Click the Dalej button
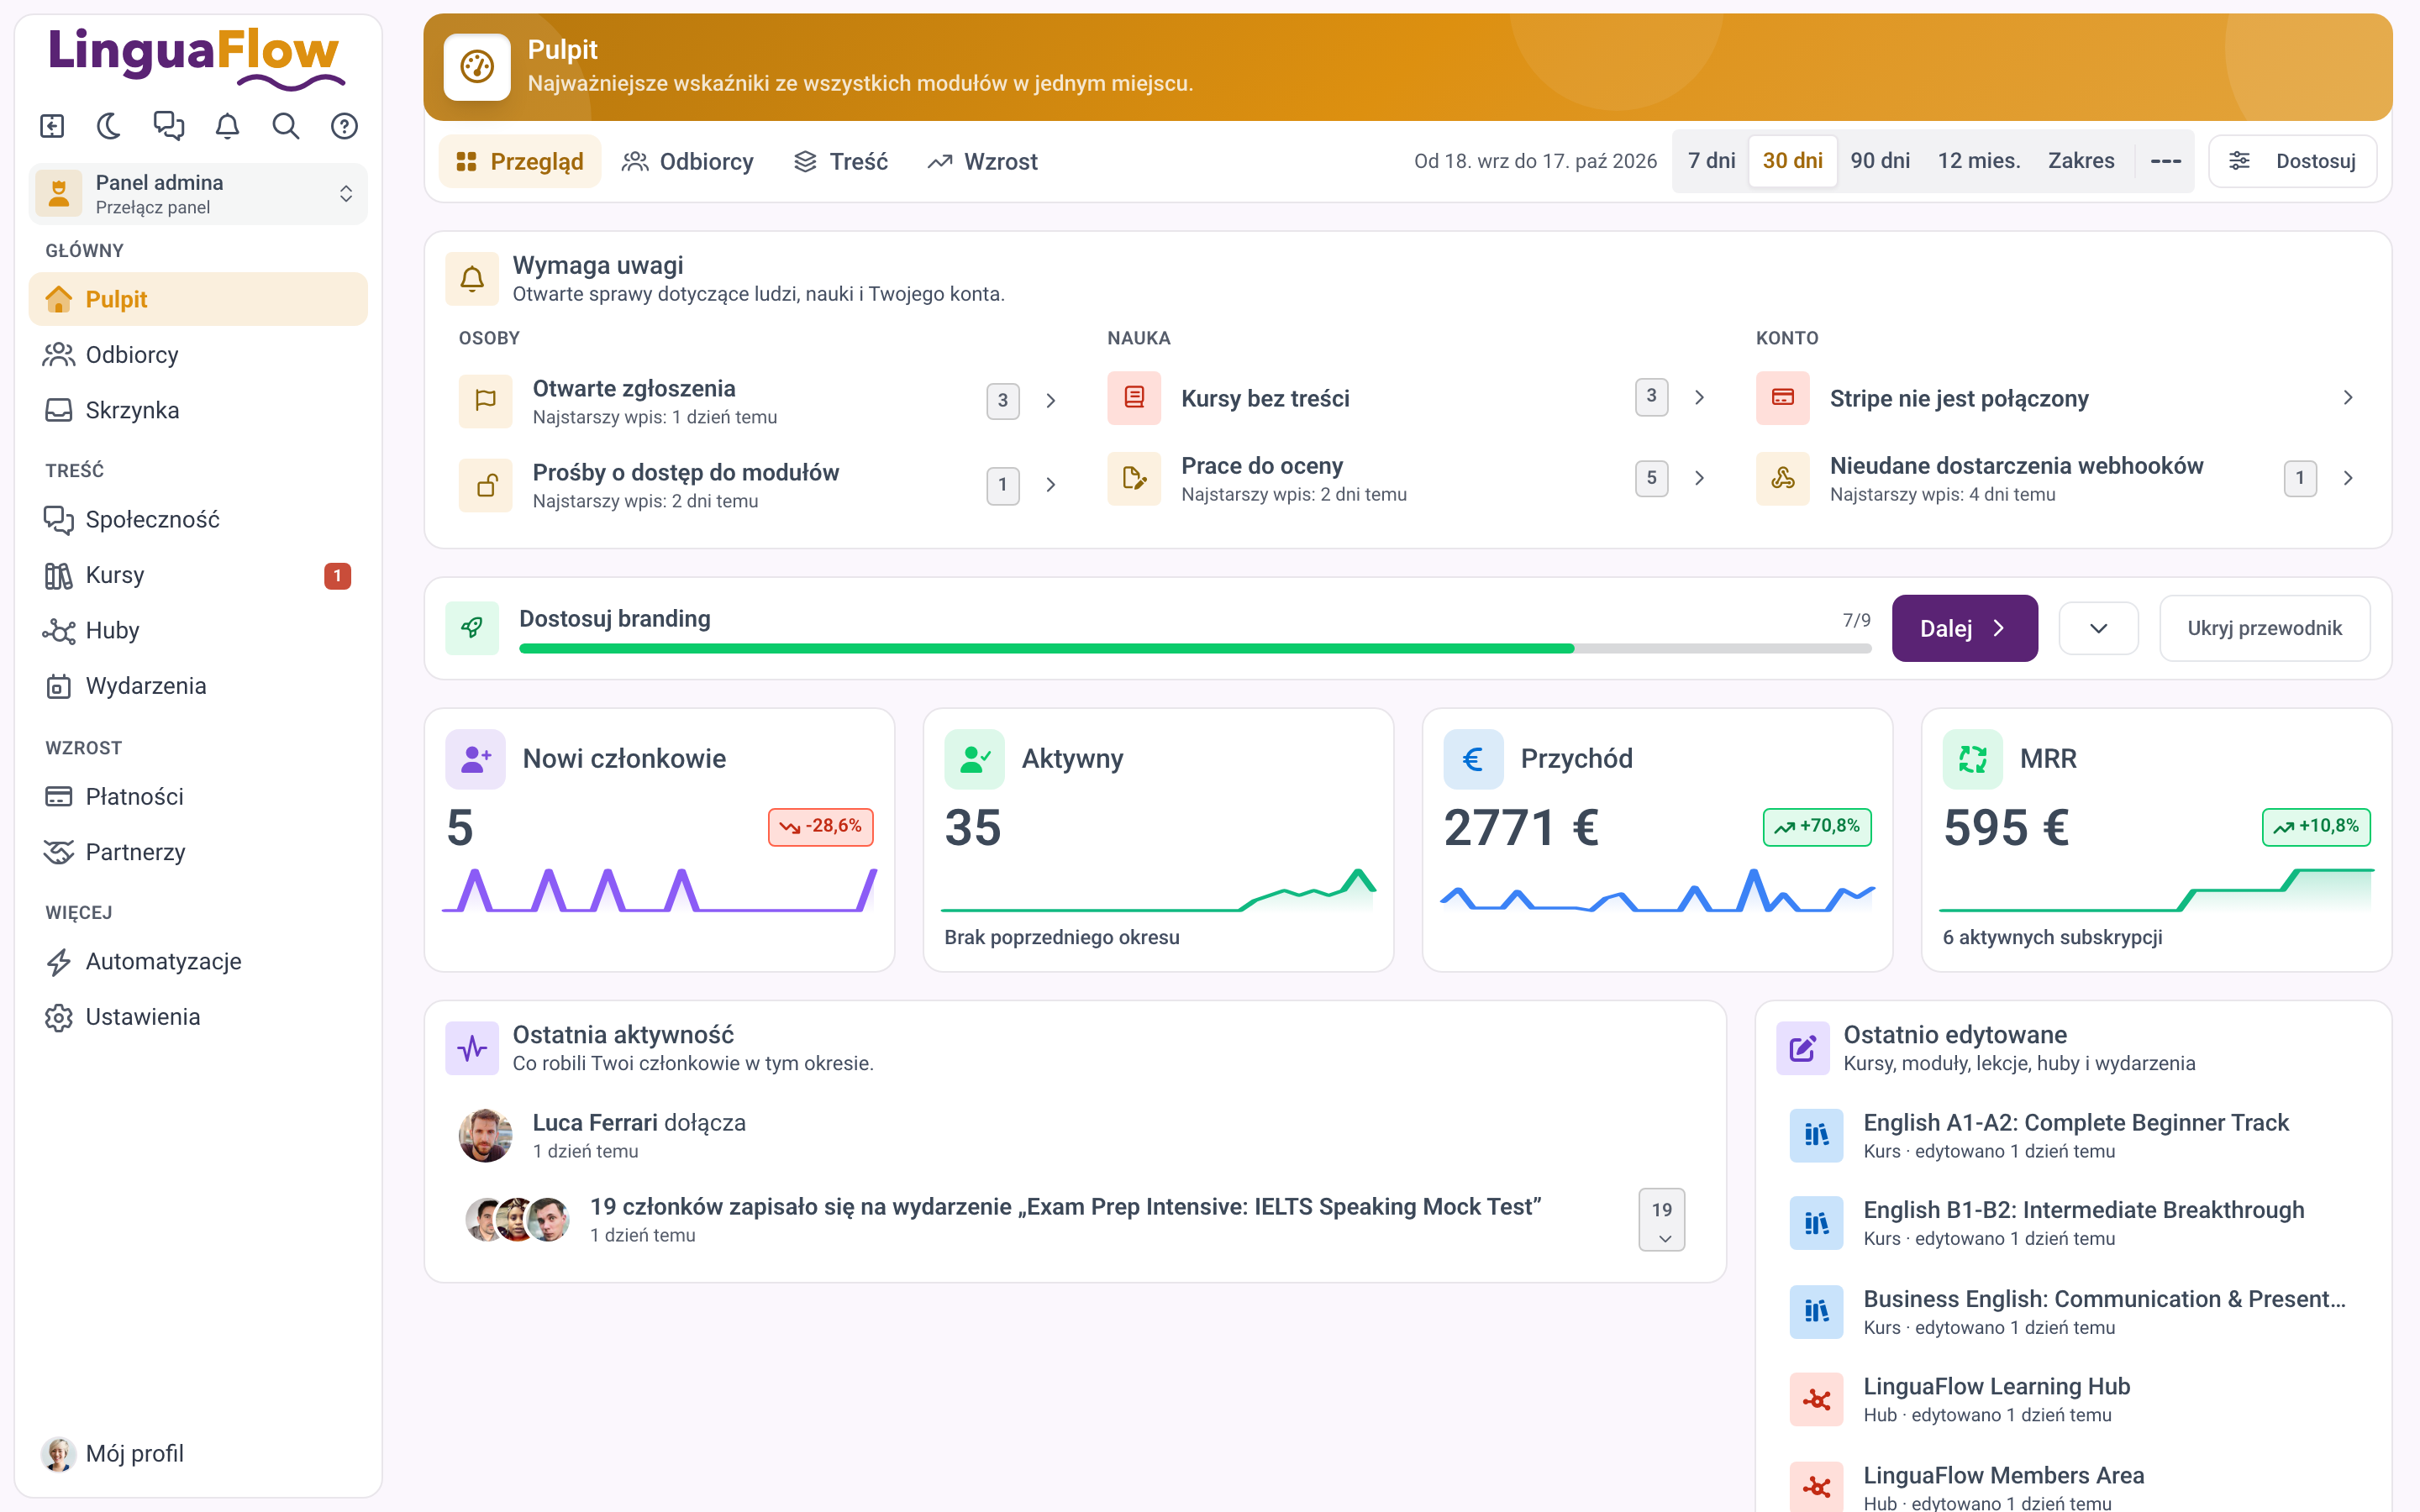 point(1964,628)
